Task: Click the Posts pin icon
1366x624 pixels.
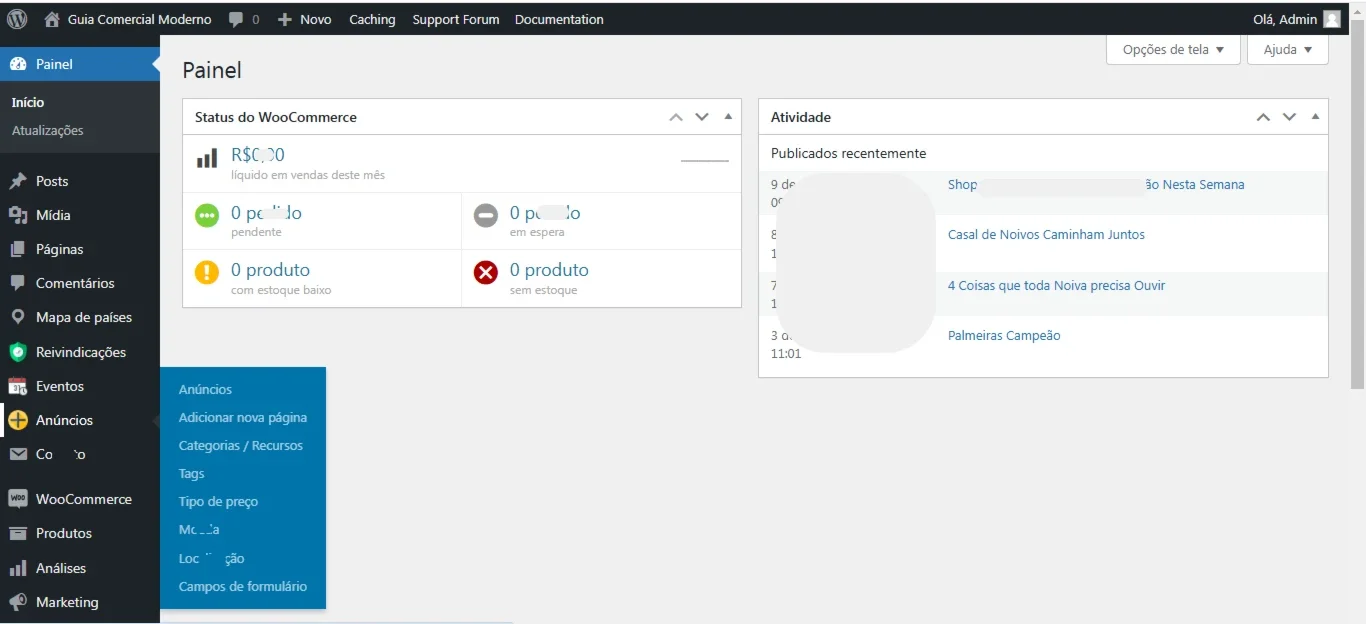Action: [17, 181]
